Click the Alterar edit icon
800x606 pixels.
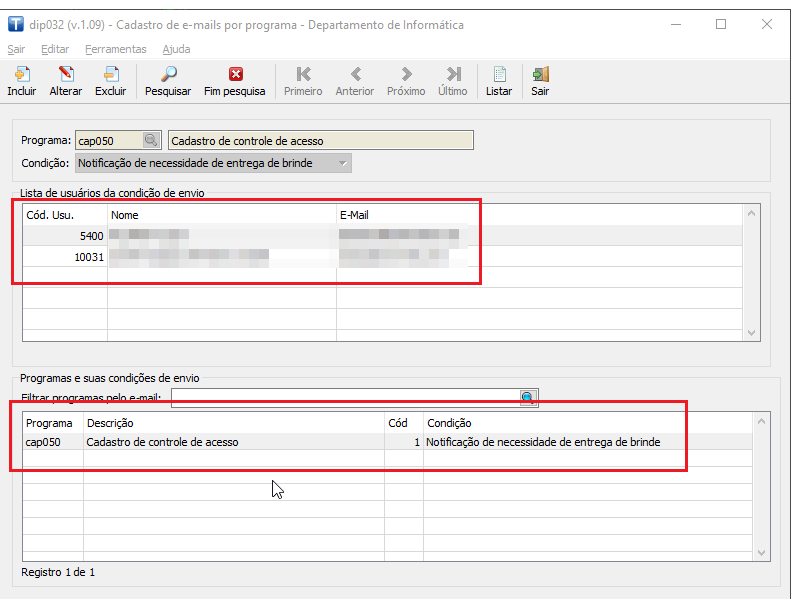pyautogui.click(x=66, y=75)
